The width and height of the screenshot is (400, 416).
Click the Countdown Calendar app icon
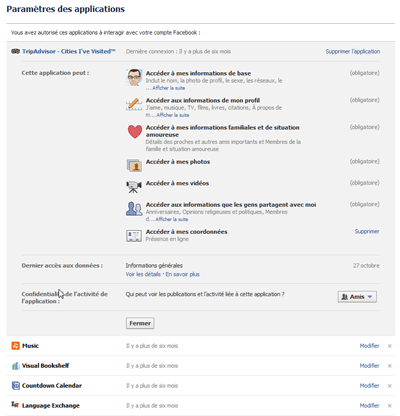[x=16, y=386]
